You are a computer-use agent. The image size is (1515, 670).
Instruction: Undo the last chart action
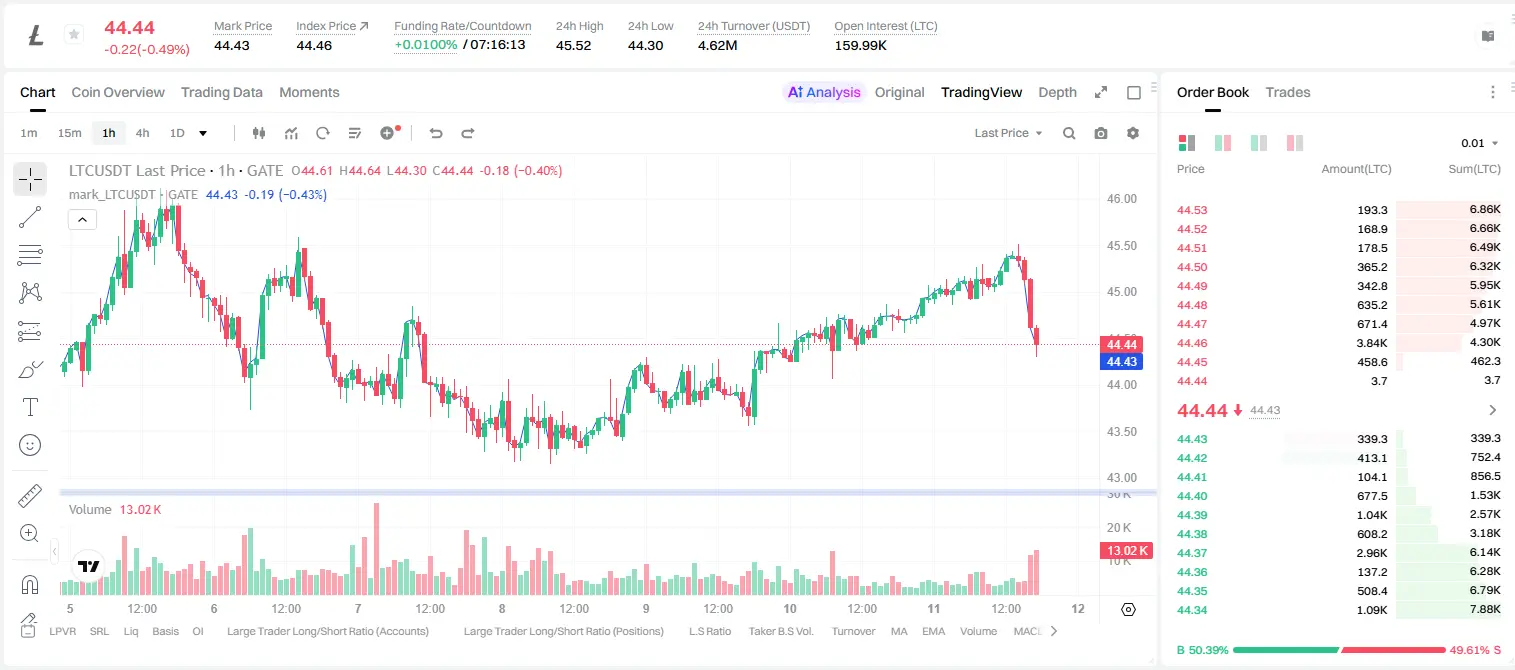coord(436,133)
